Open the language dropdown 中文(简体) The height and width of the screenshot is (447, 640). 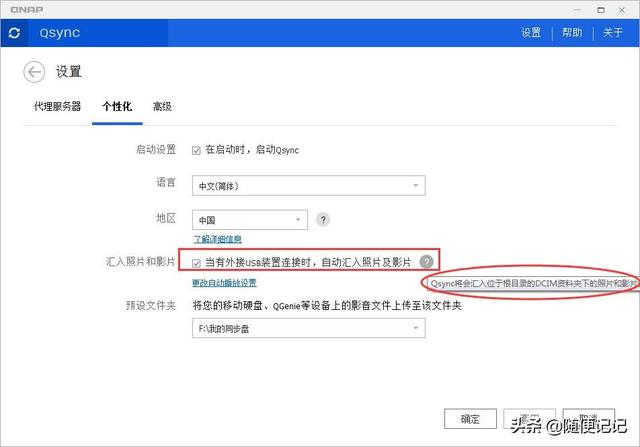[x=309, y=186]
